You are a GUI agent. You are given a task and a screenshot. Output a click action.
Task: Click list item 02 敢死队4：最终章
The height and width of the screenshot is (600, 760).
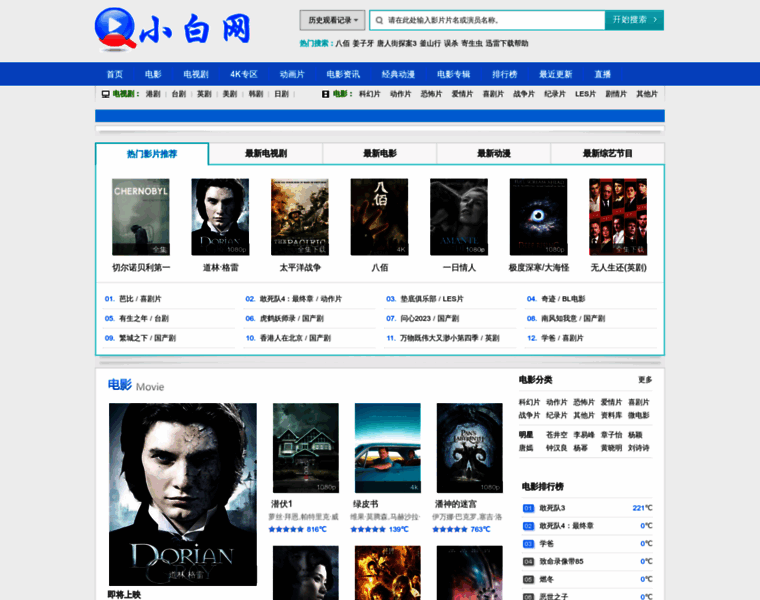[301, 299]
